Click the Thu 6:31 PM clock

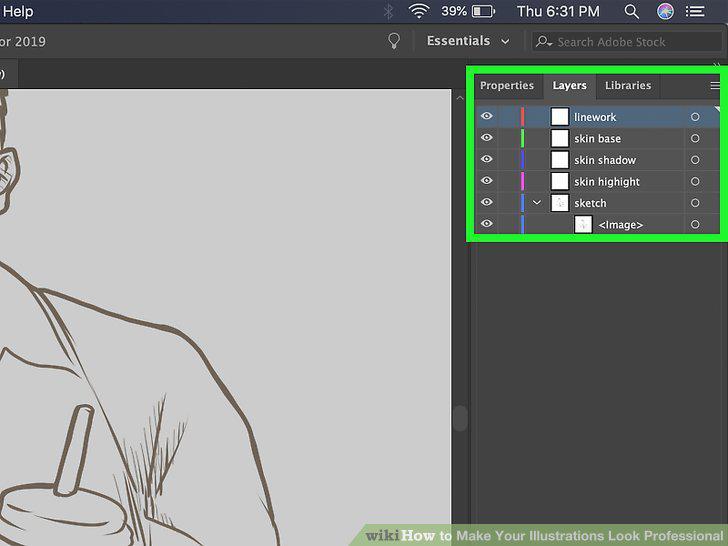pos(559,11)
